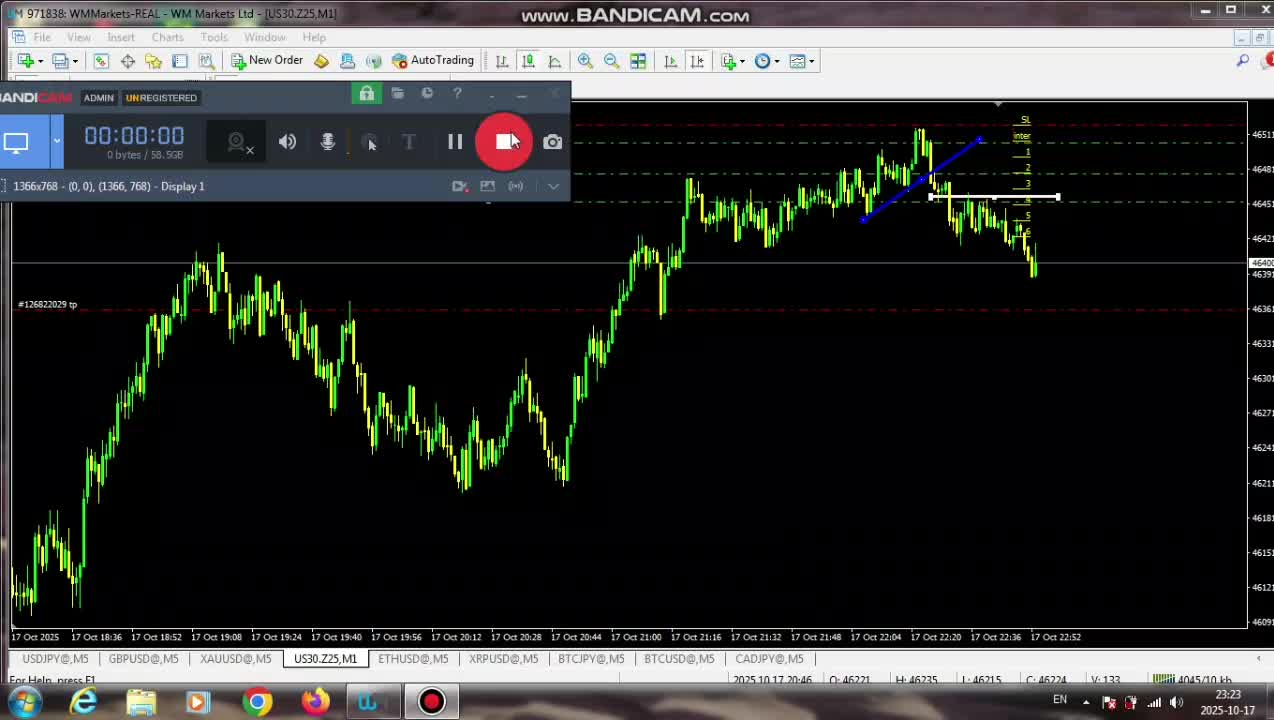Open the Bandicam screen mode dropdown arrow
This screenshot has height=720, width=1274.
pos(57,142)
